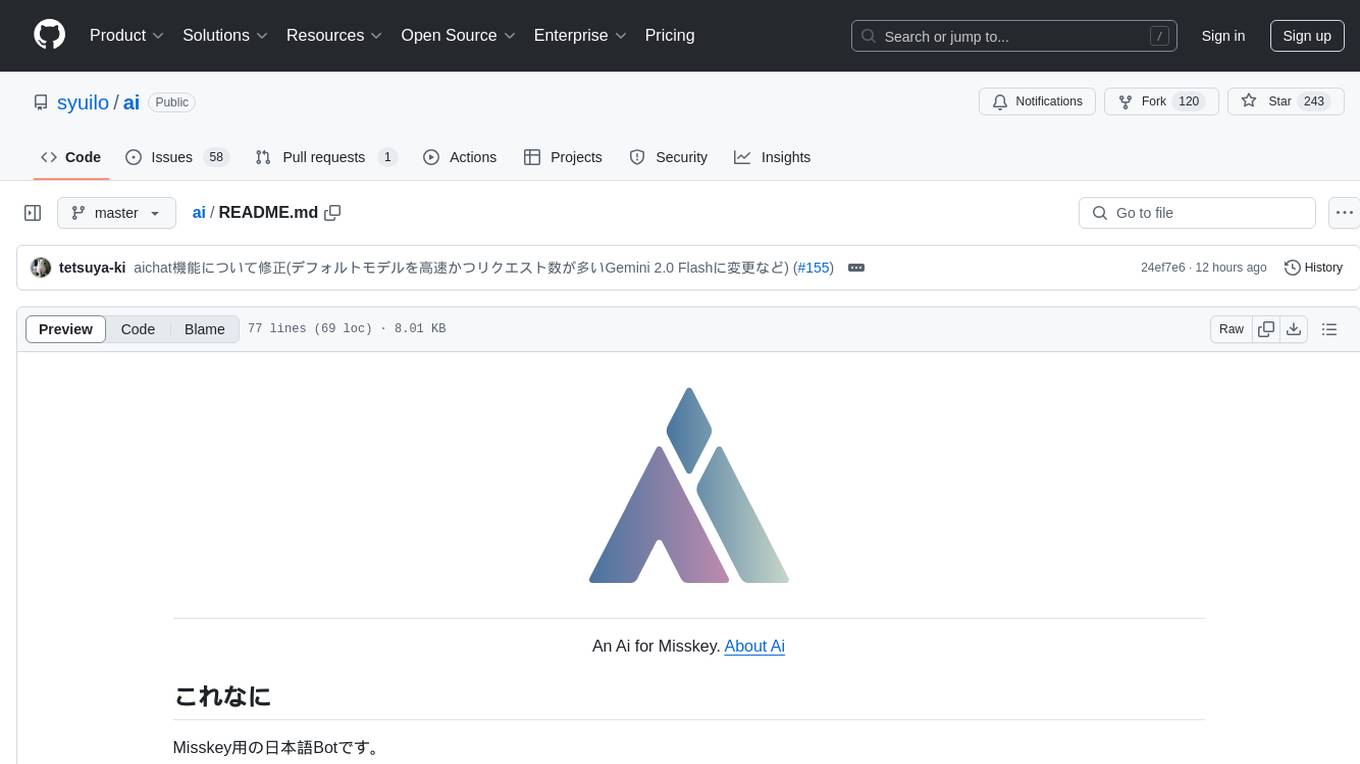Viewport: 1360px width, 764px height.
Task: Open the more file actions ellipsis menu
Action: pos(1344,213)
